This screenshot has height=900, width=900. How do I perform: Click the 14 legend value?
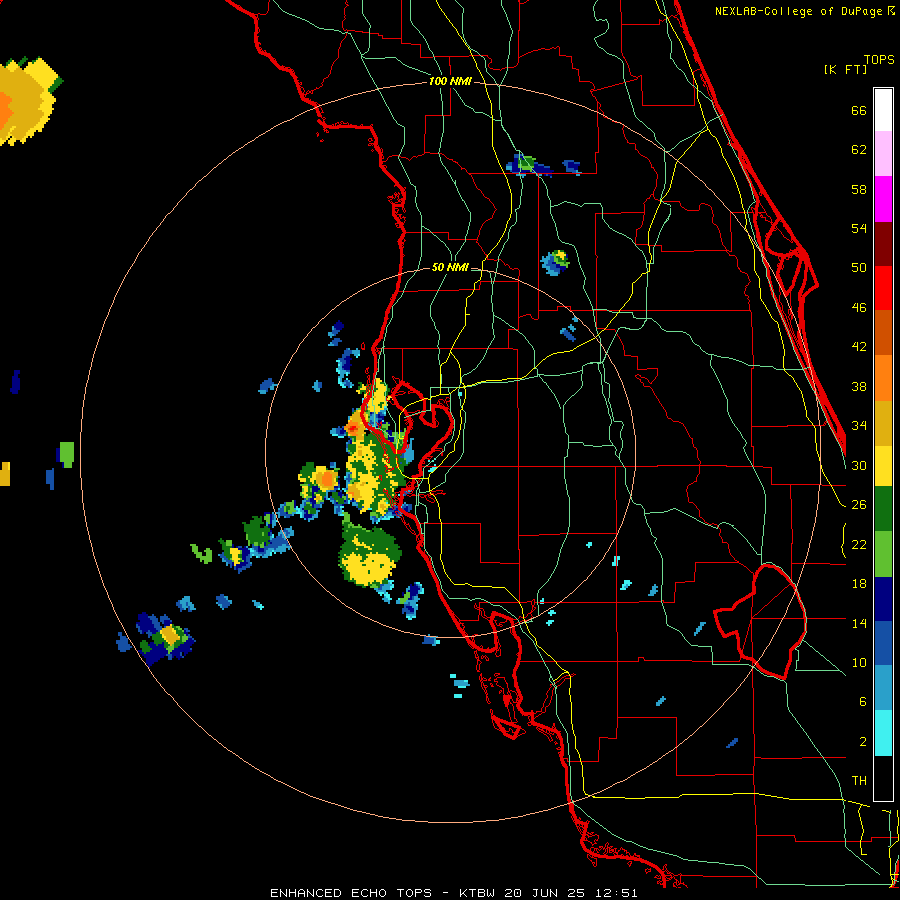pyautogui.click(x=859, y=623)
